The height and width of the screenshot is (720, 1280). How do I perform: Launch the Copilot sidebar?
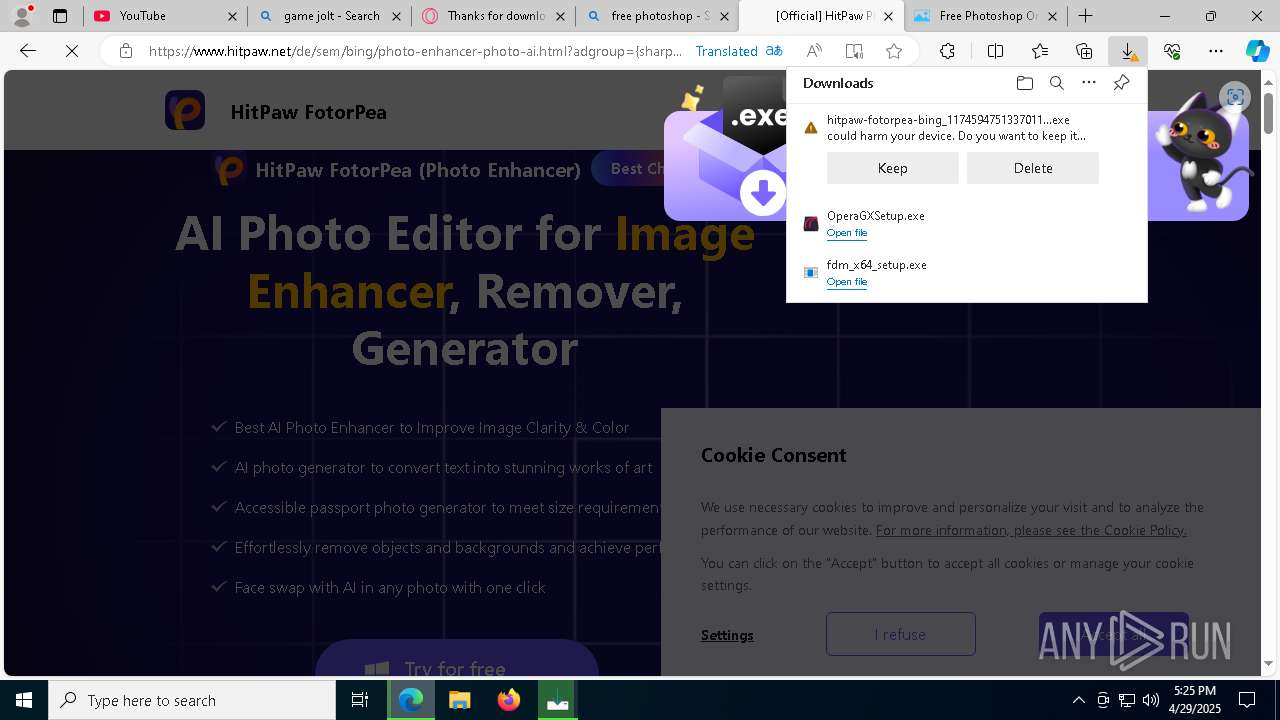click(1257, 51)
